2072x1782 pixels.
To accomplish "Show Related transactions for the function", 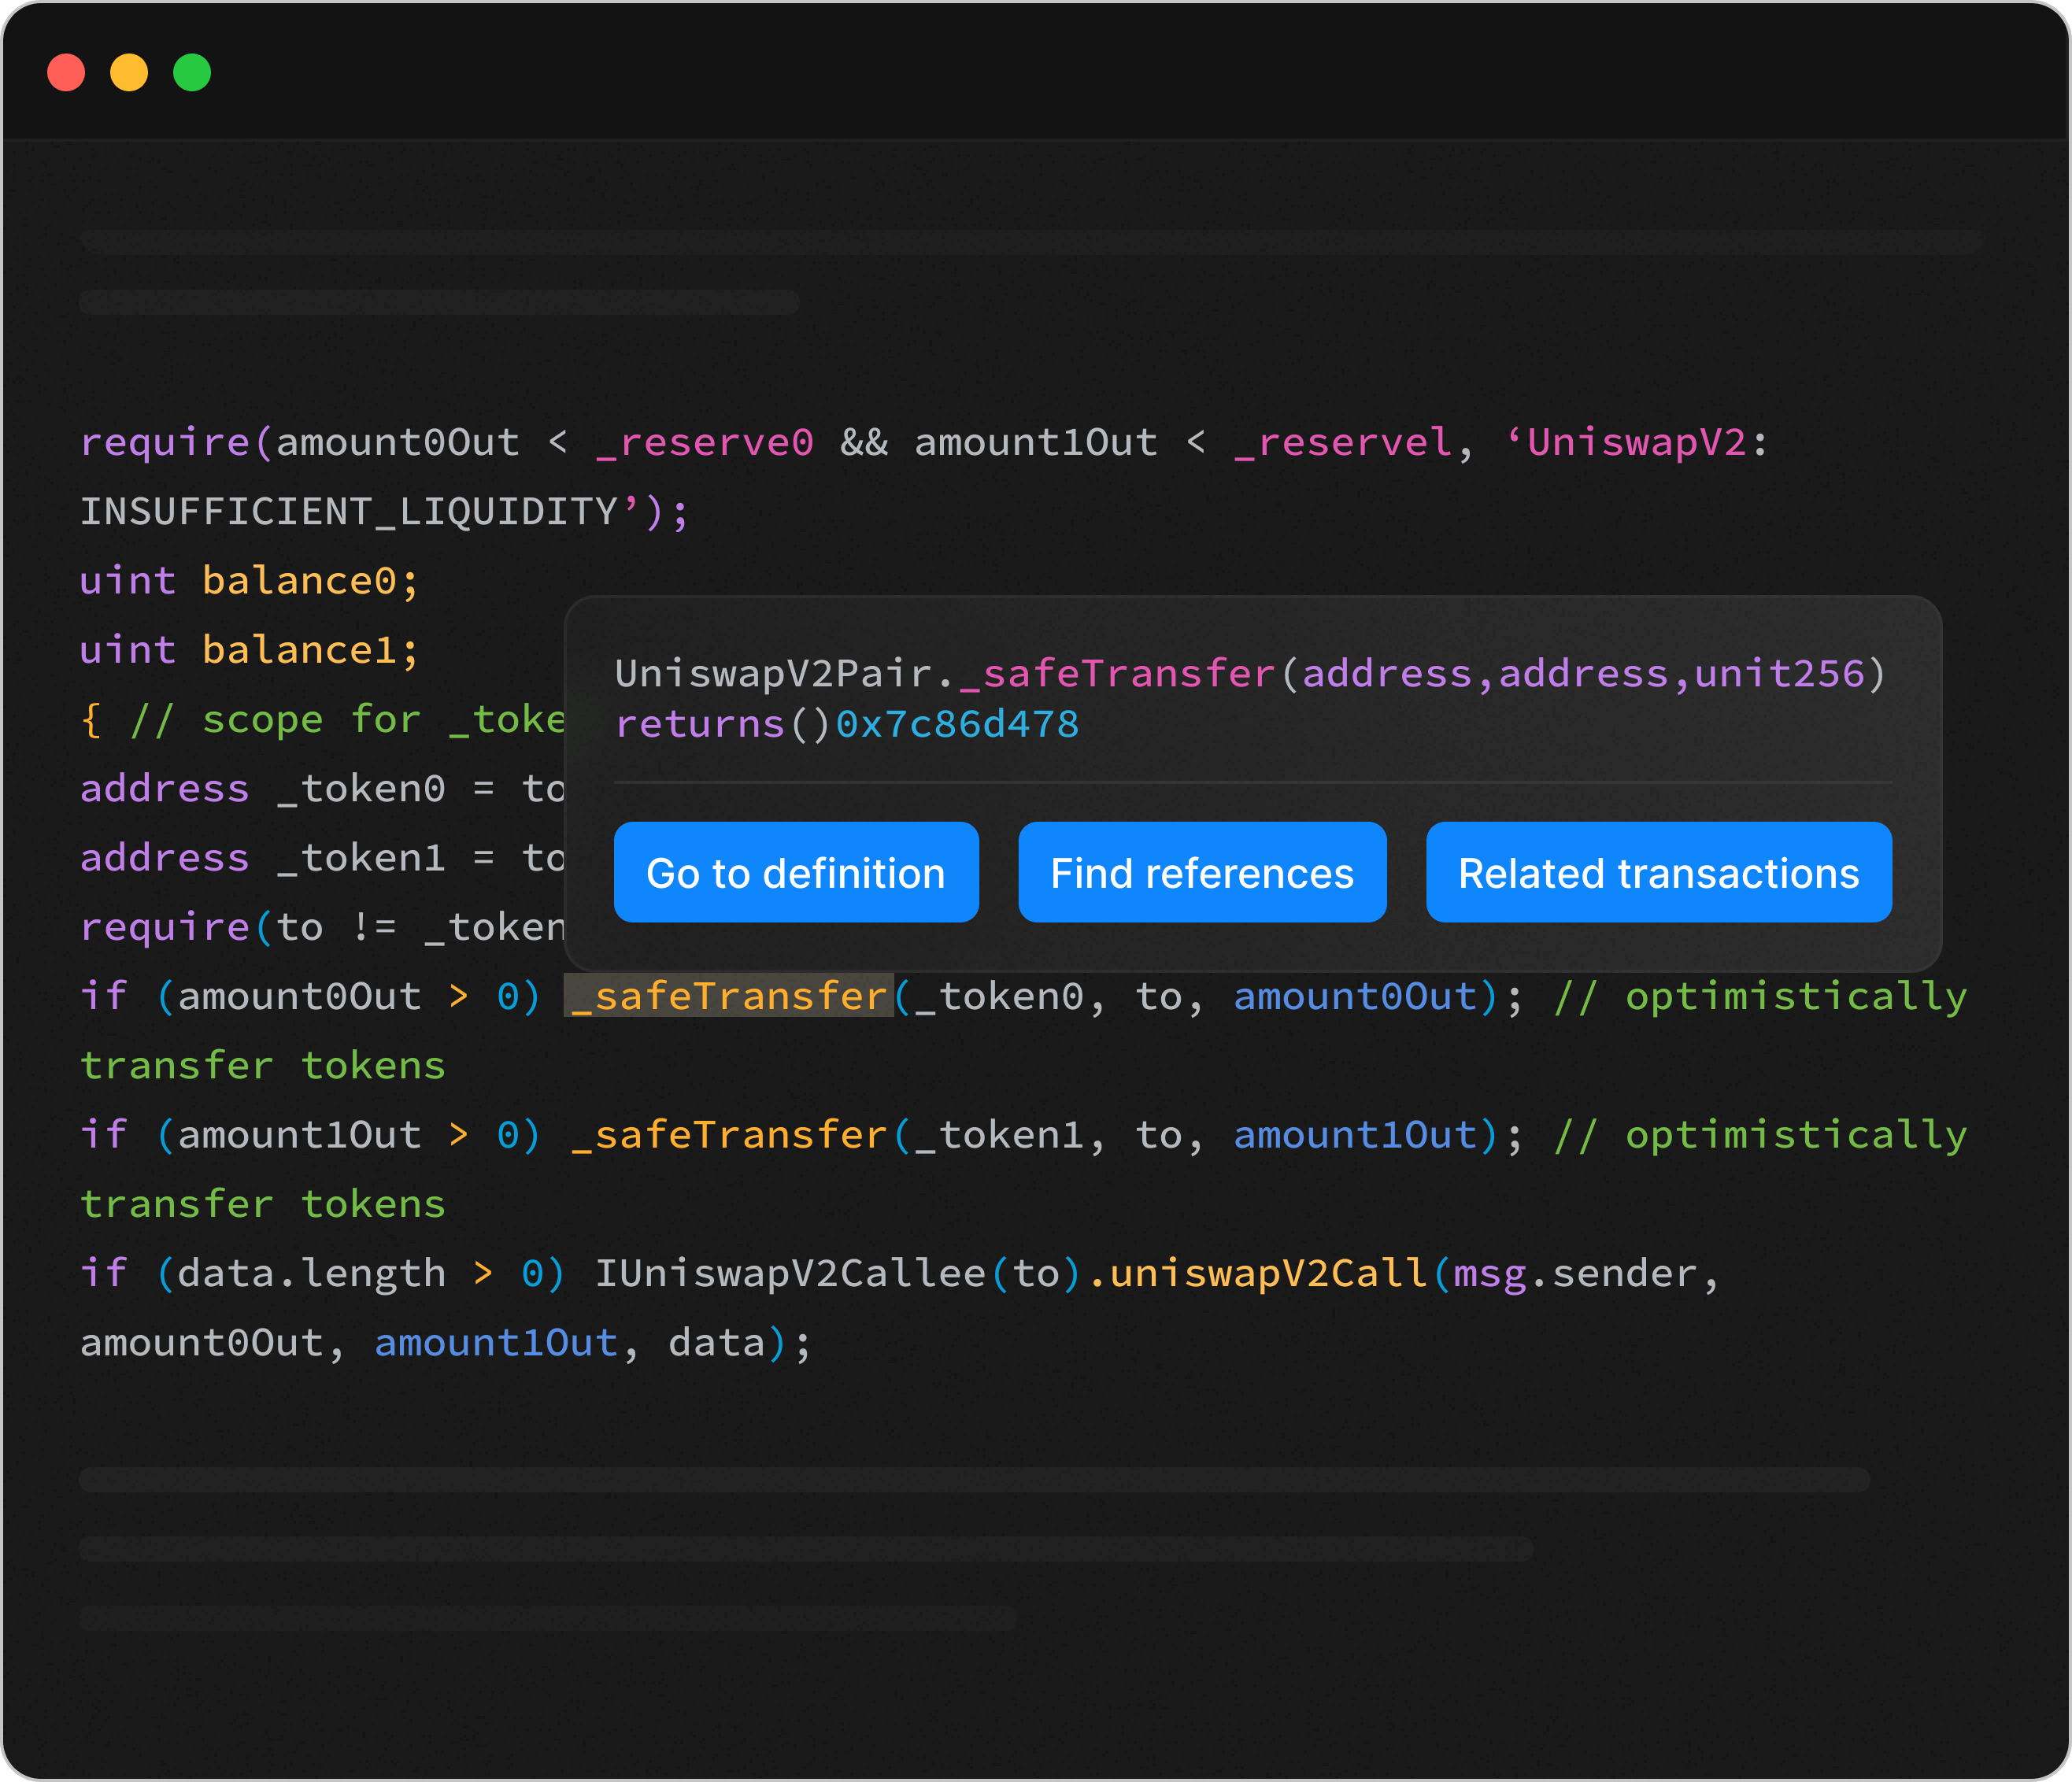I will 1659,872.
